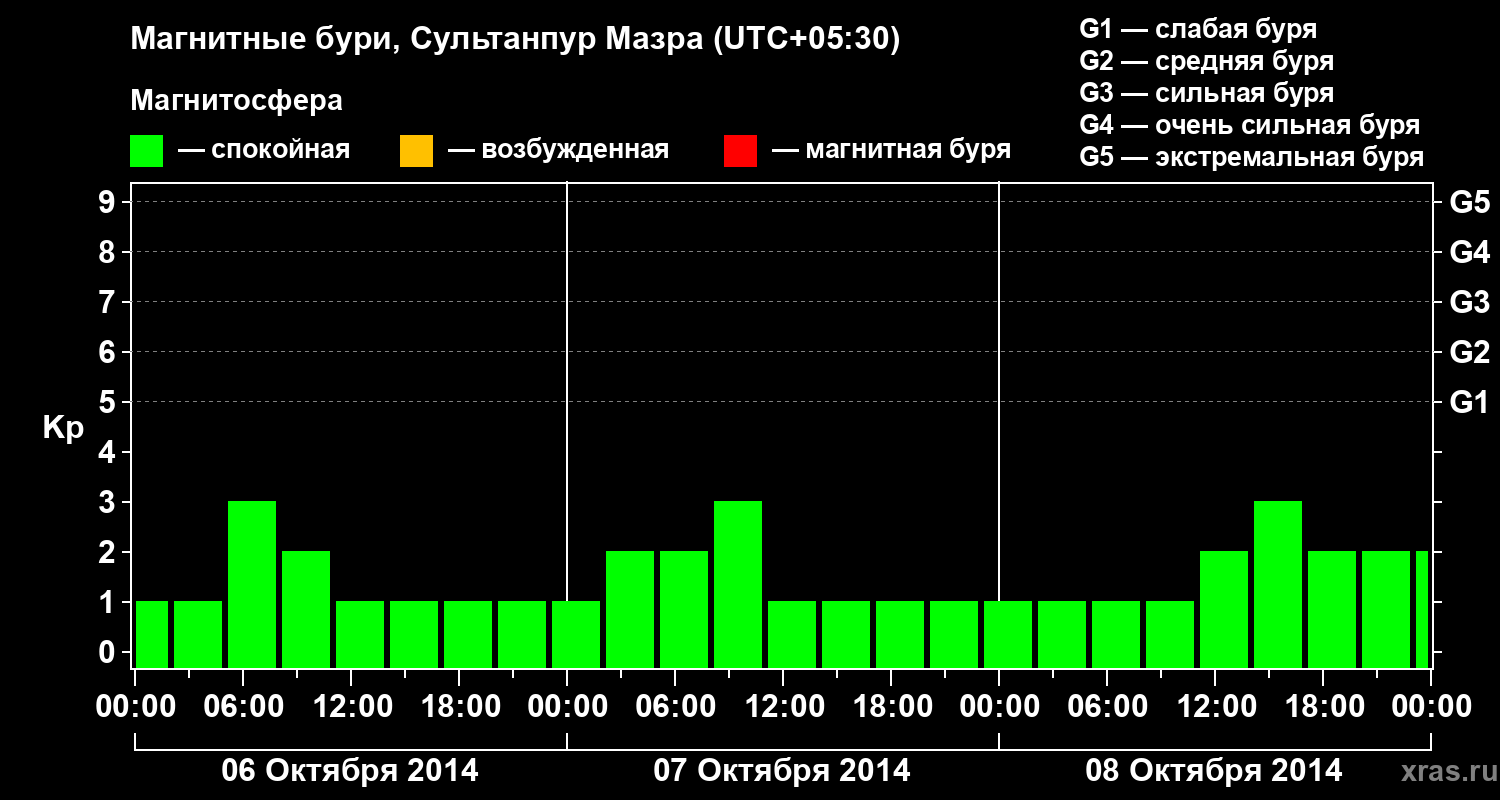Click the '06 Октября 2014' date label
The height and width of the screenshot is (800, 1500).
(x=350, y=771)
